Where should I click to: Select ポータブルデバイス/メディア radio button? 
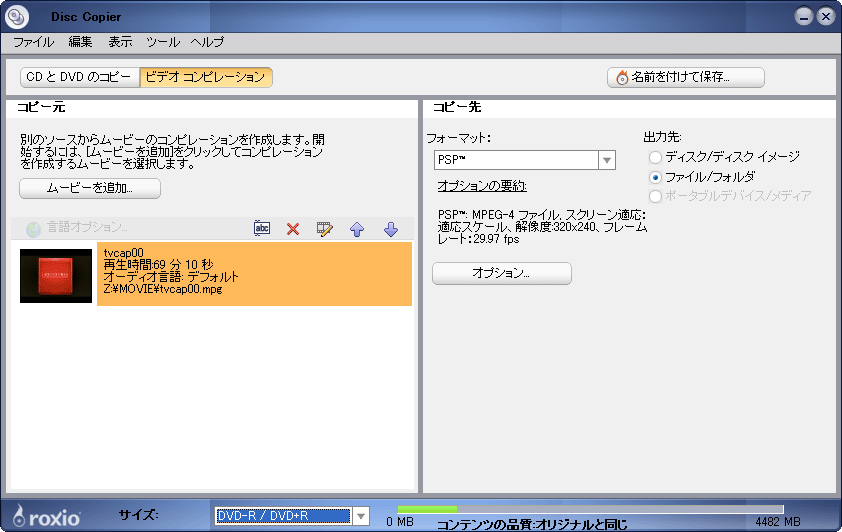point(655,196)
